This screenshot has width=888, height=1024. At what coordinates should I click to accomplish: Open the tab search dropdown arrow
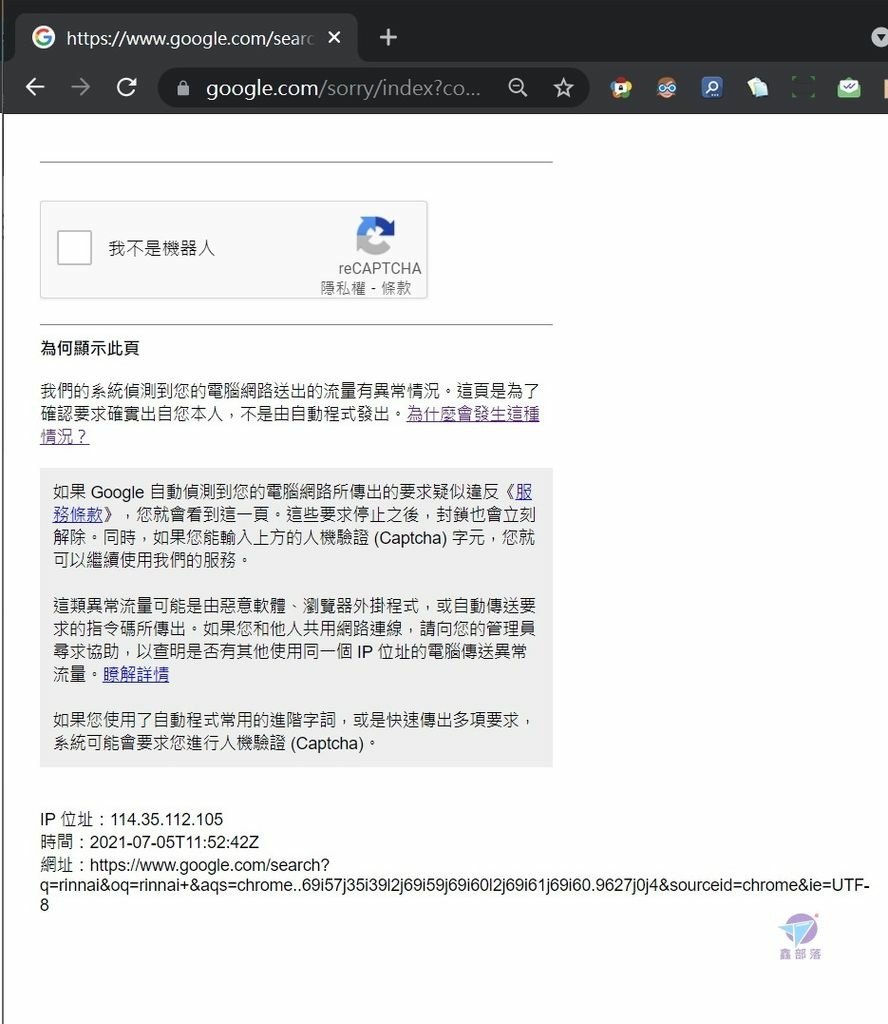[x=880, y=37]
